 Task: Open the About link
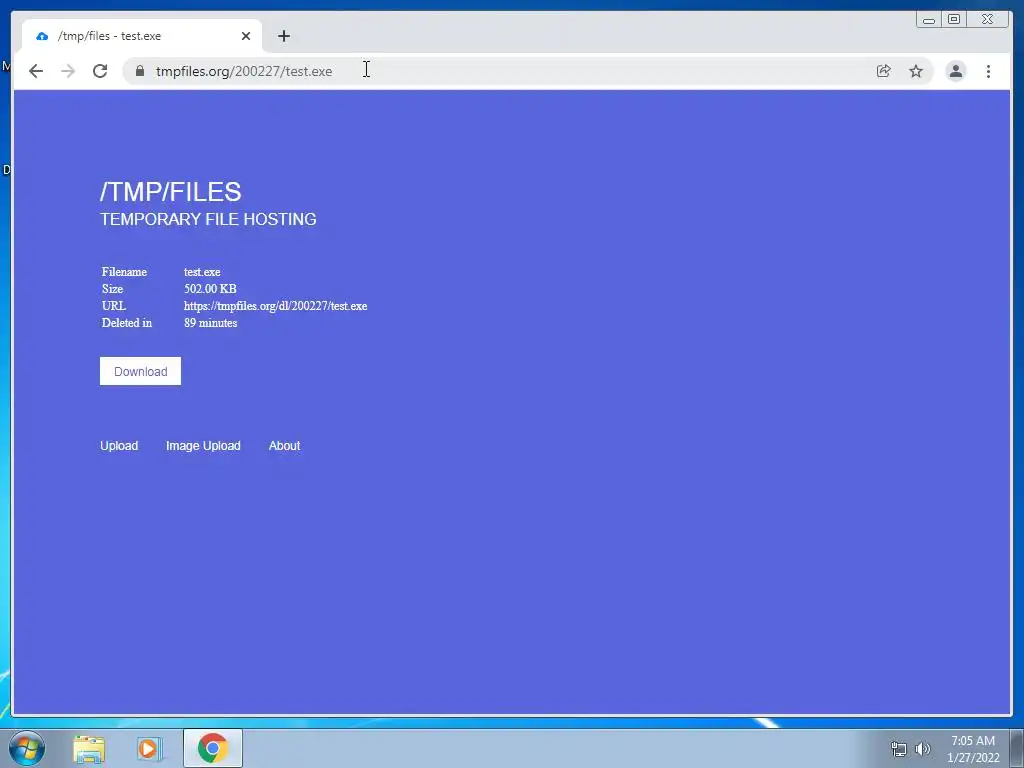[284, 445]
